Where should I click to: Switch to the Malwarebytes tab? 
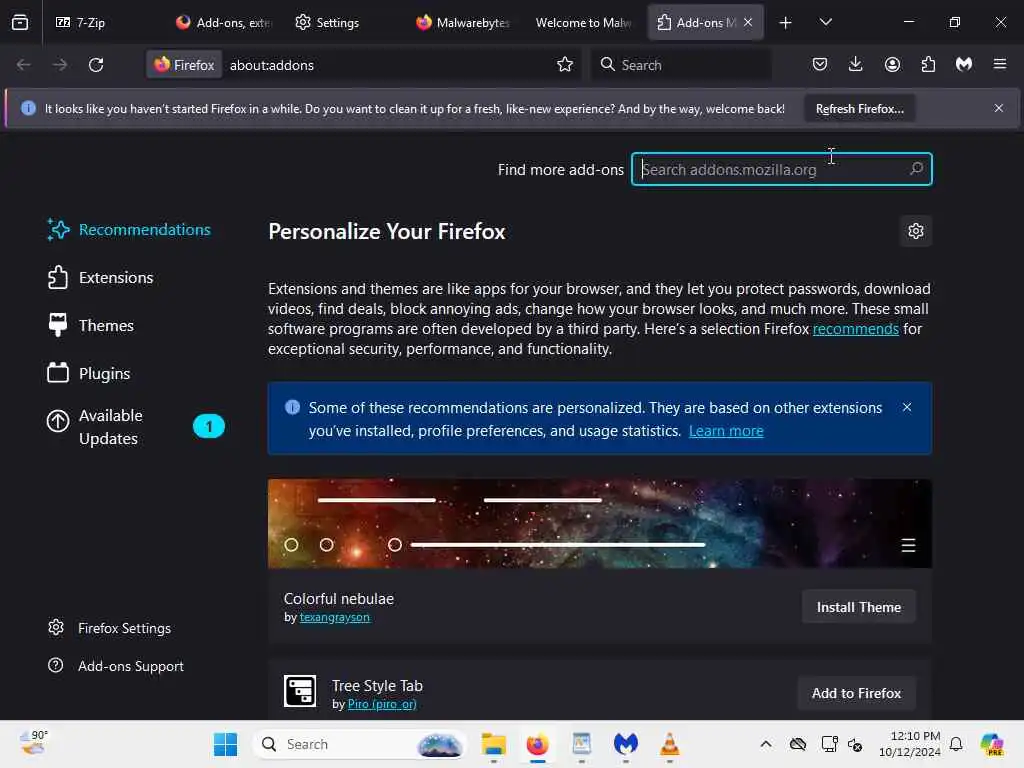coord(463,22)
